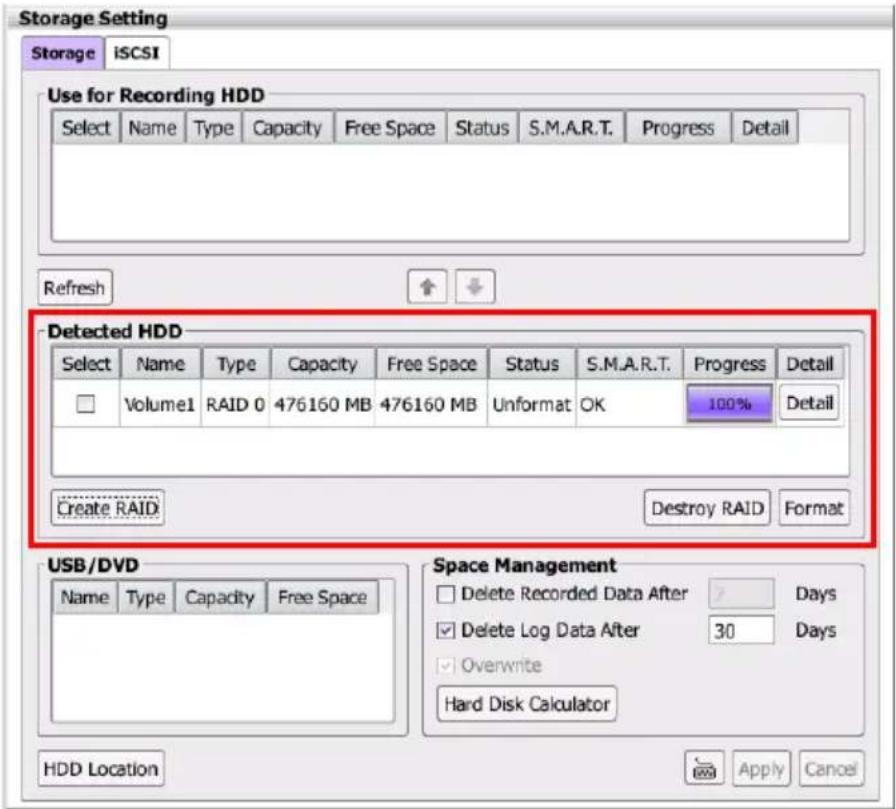Image resolution: width=896 pixels, height=809 pixels.
Task: Enable Delete Recorded Data After checkbox
Action: [x=445, y=594]
